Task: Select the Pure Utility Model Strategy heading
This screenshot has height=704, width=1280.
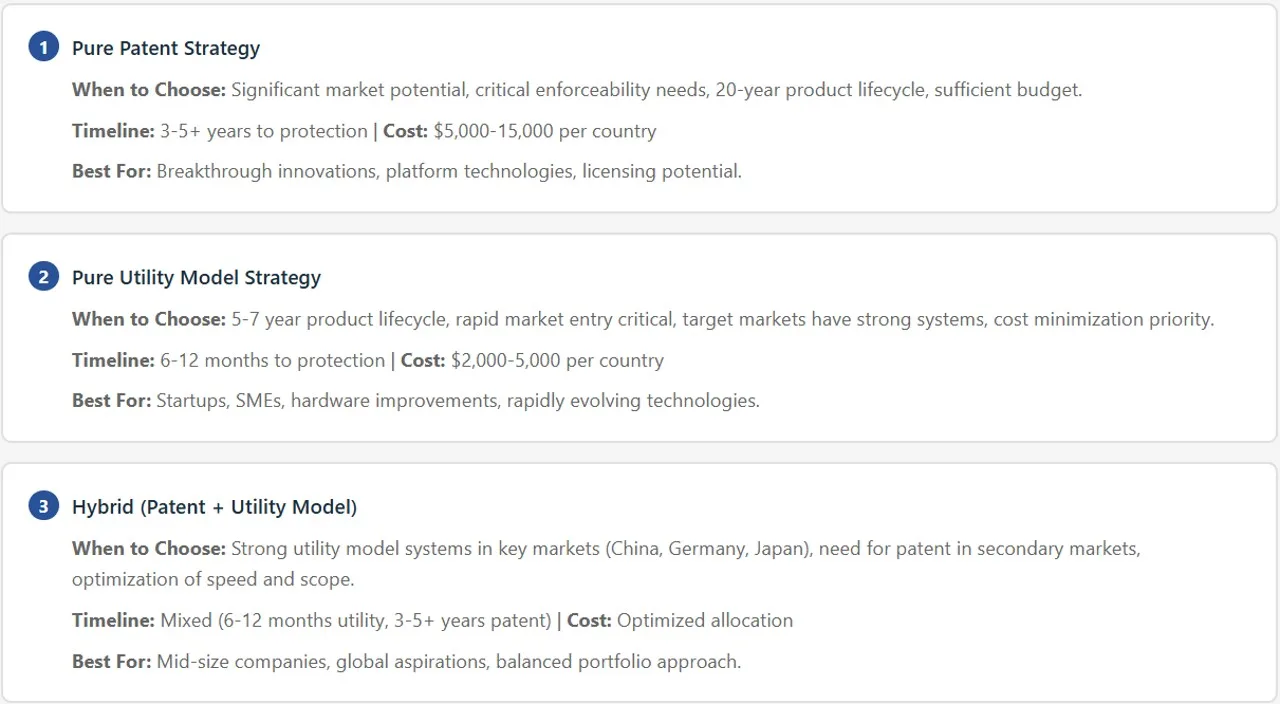Action: (196, 278)
